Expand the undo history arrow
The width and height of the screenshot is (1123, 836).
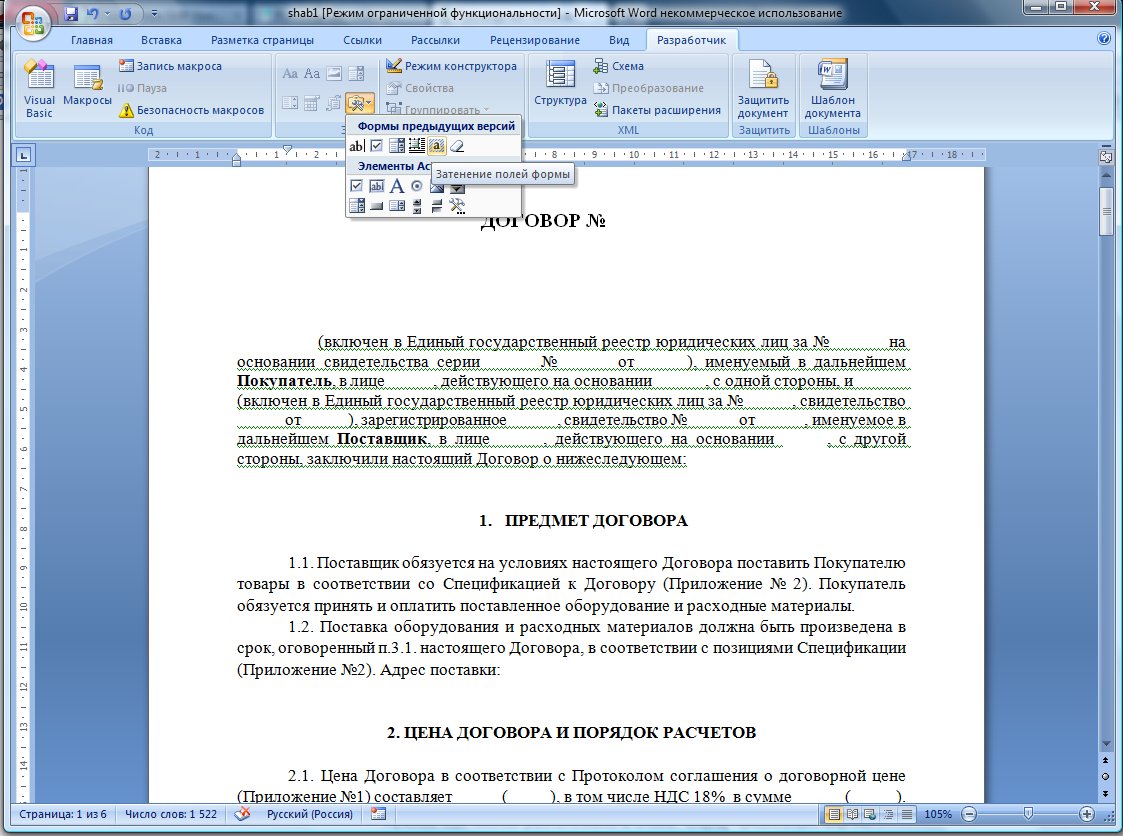click(x=108, y=15)
